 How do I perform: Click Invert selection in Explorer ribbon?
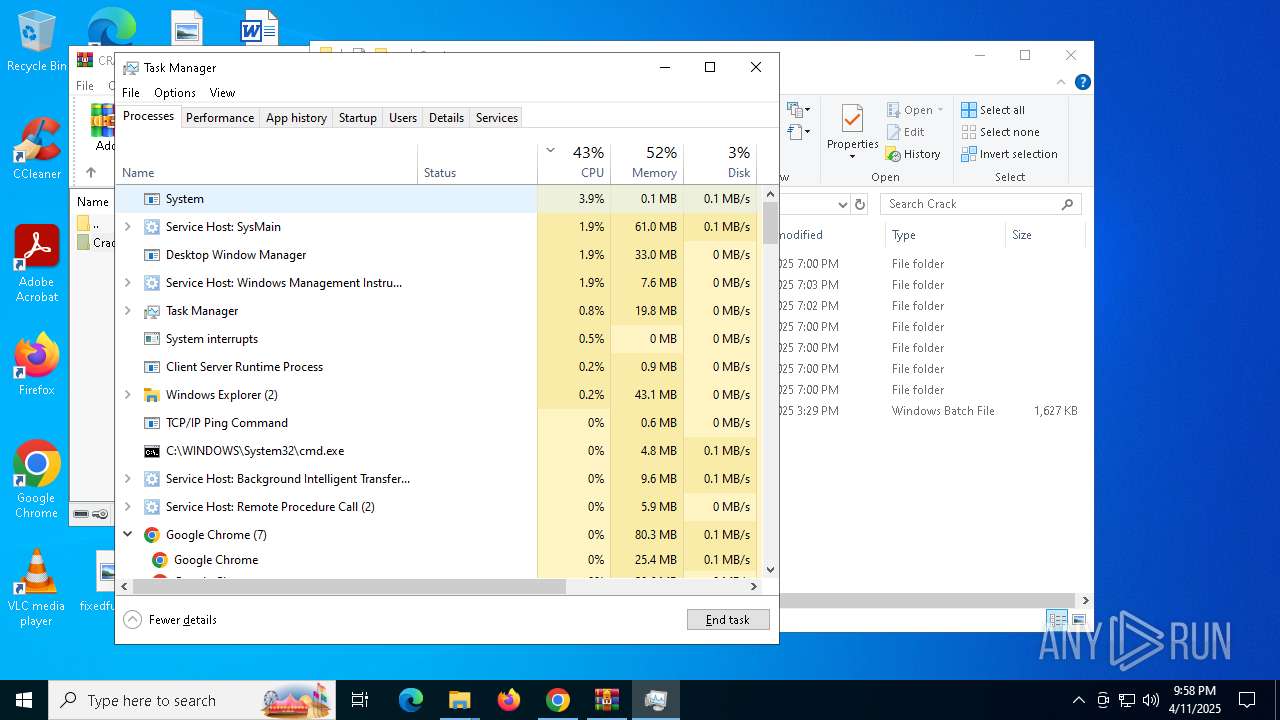[x=1009, y=154]
